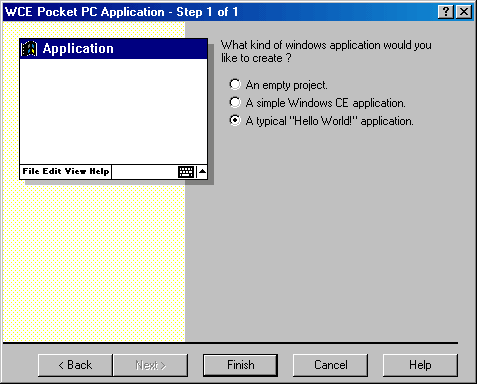Finish the wizard with Finish button
Viewport: 477px width, 384px height.
[x=240, y=365]
